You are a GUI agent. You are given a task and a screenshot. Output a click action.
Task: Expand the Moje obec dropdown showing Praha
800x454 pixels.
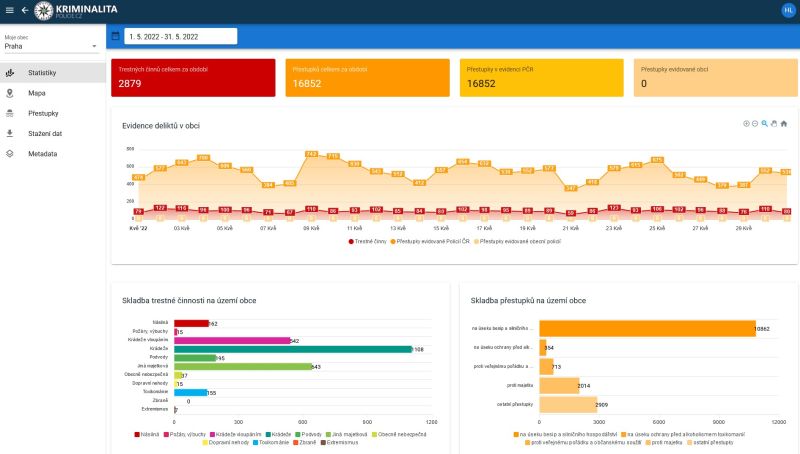(x=51, y=46)
